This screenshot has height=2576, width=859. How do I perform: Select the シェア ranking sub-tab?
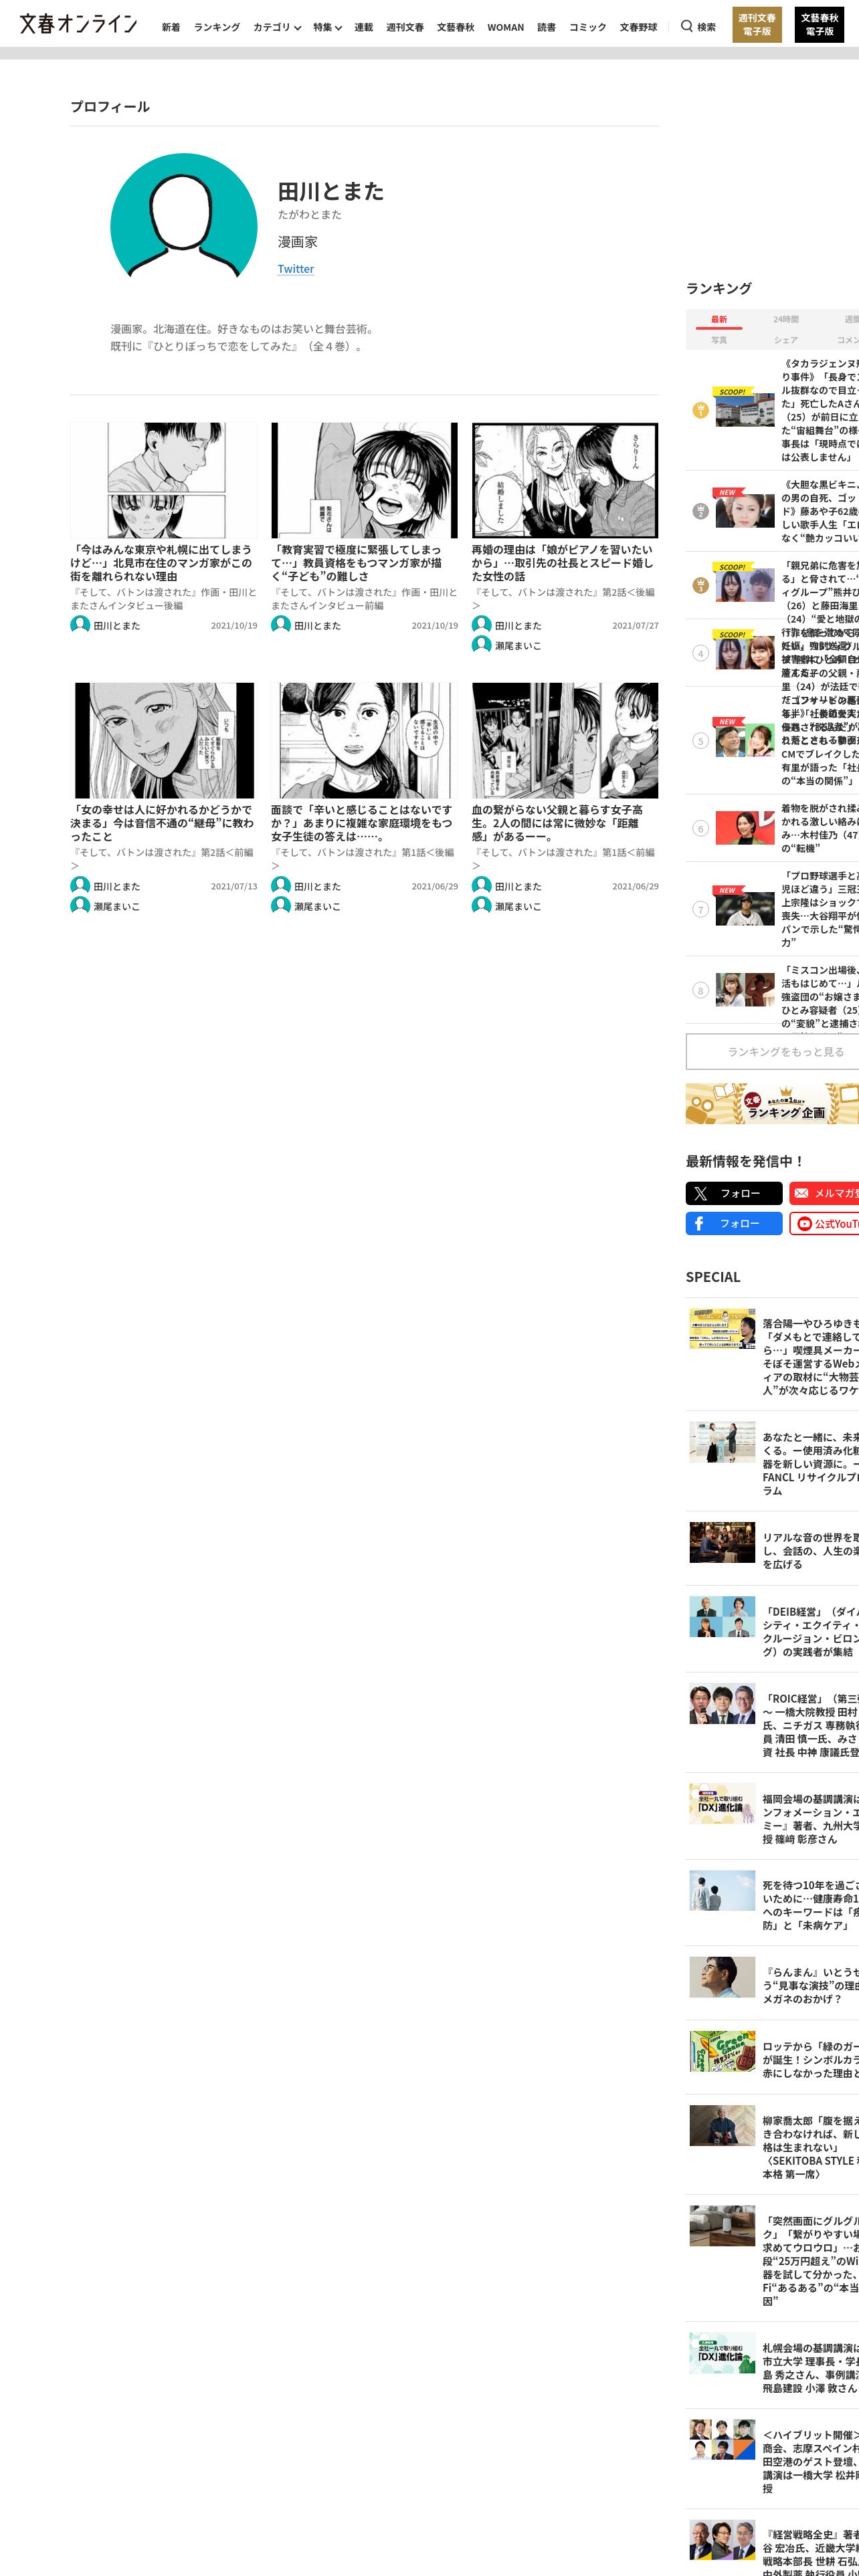point(786,340)
